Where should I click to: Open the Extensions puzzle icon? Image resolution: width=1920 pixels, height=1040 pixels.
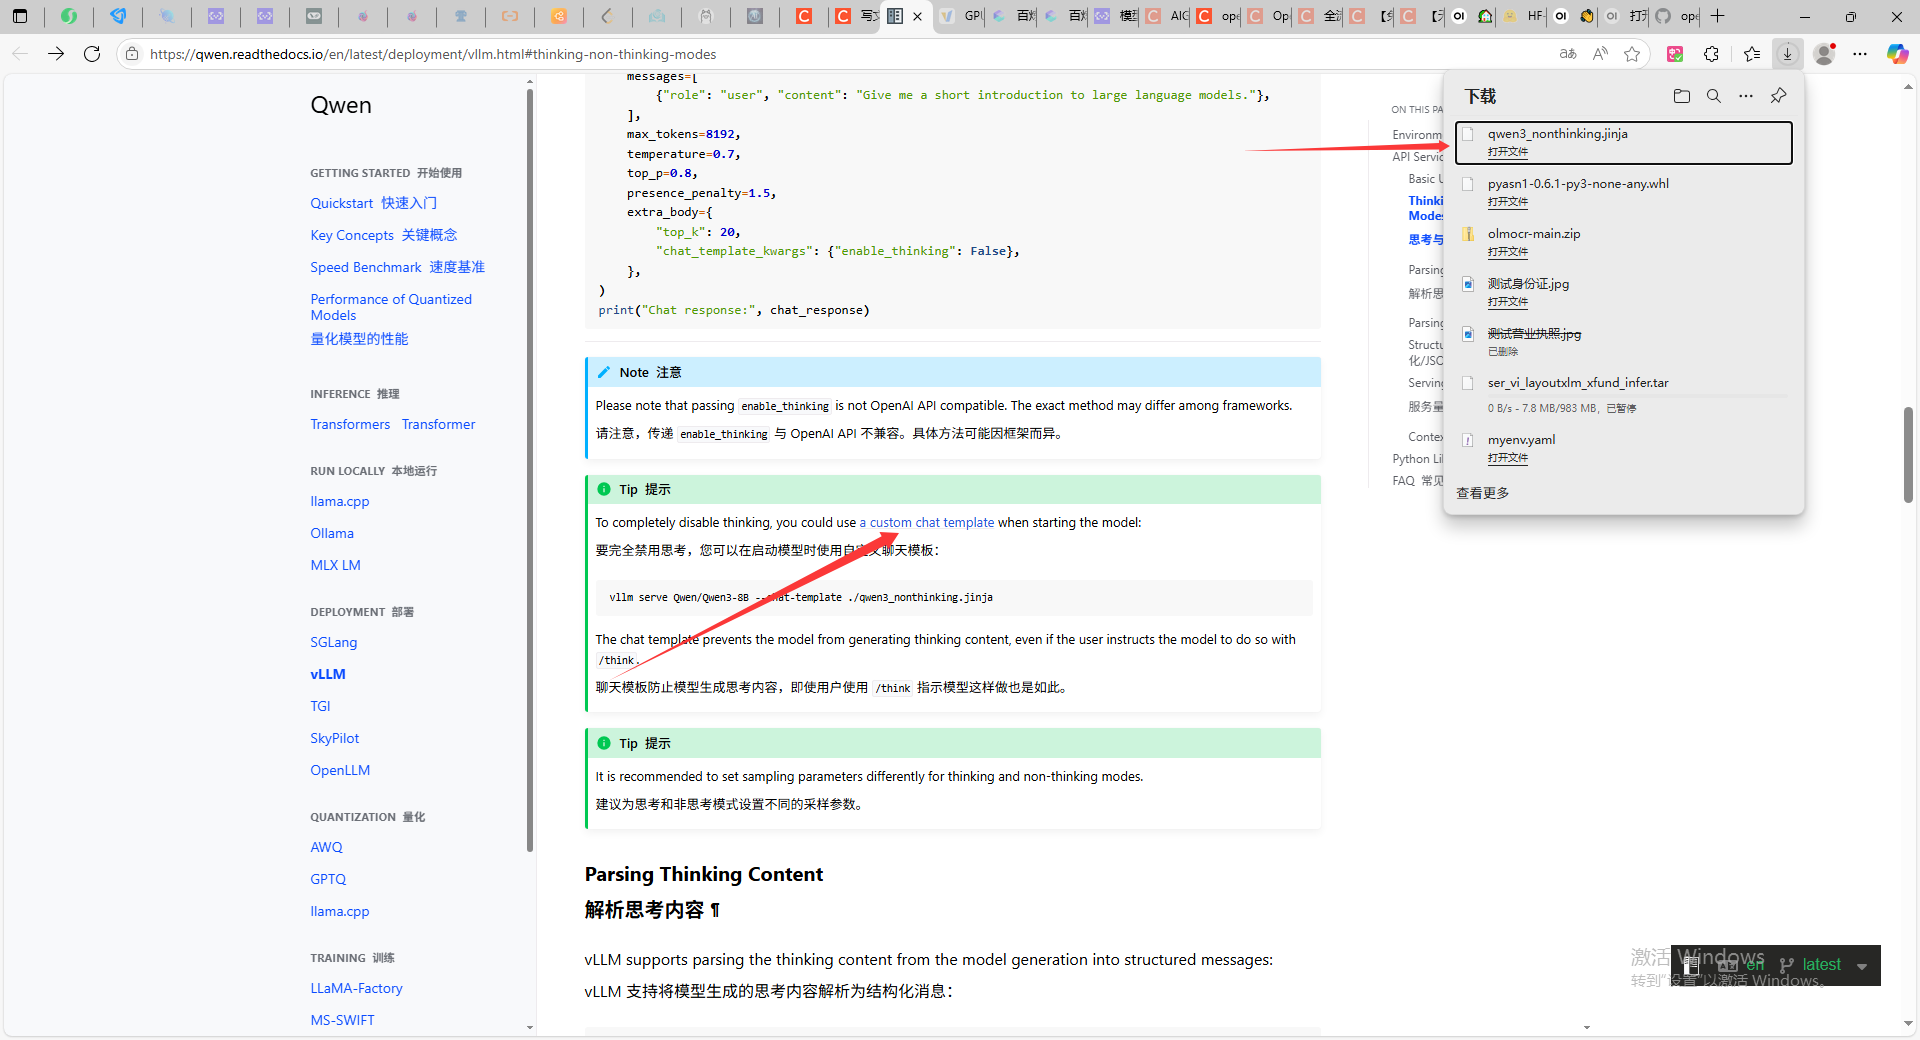[x=1712, y=54]
